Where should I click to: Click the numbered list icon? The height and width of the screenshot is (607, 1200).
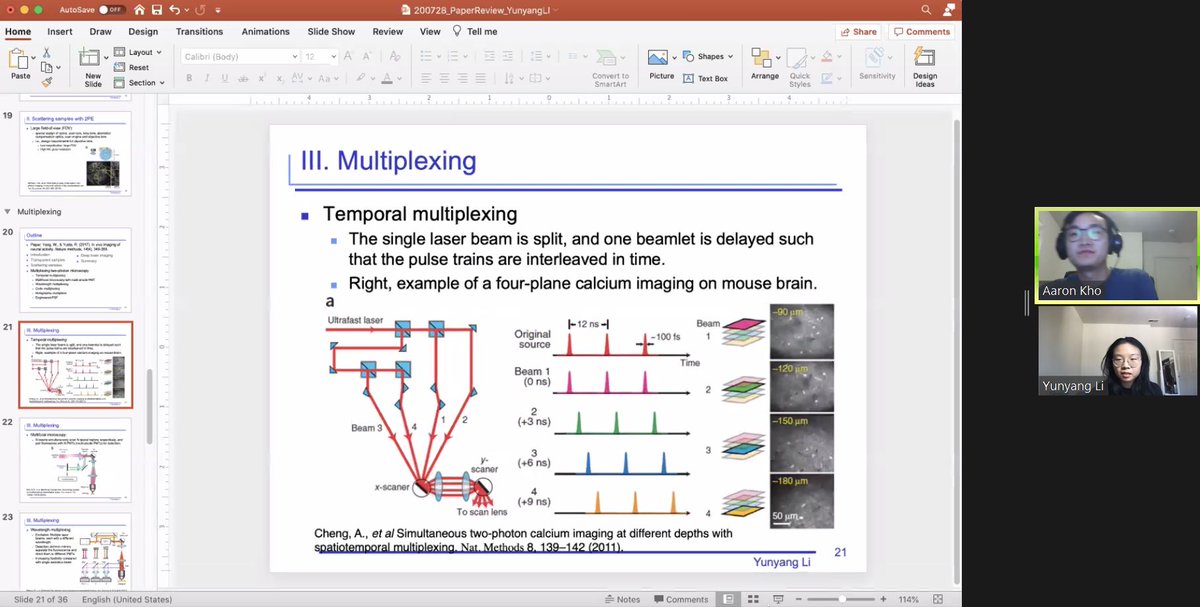(x=453, y=57)
